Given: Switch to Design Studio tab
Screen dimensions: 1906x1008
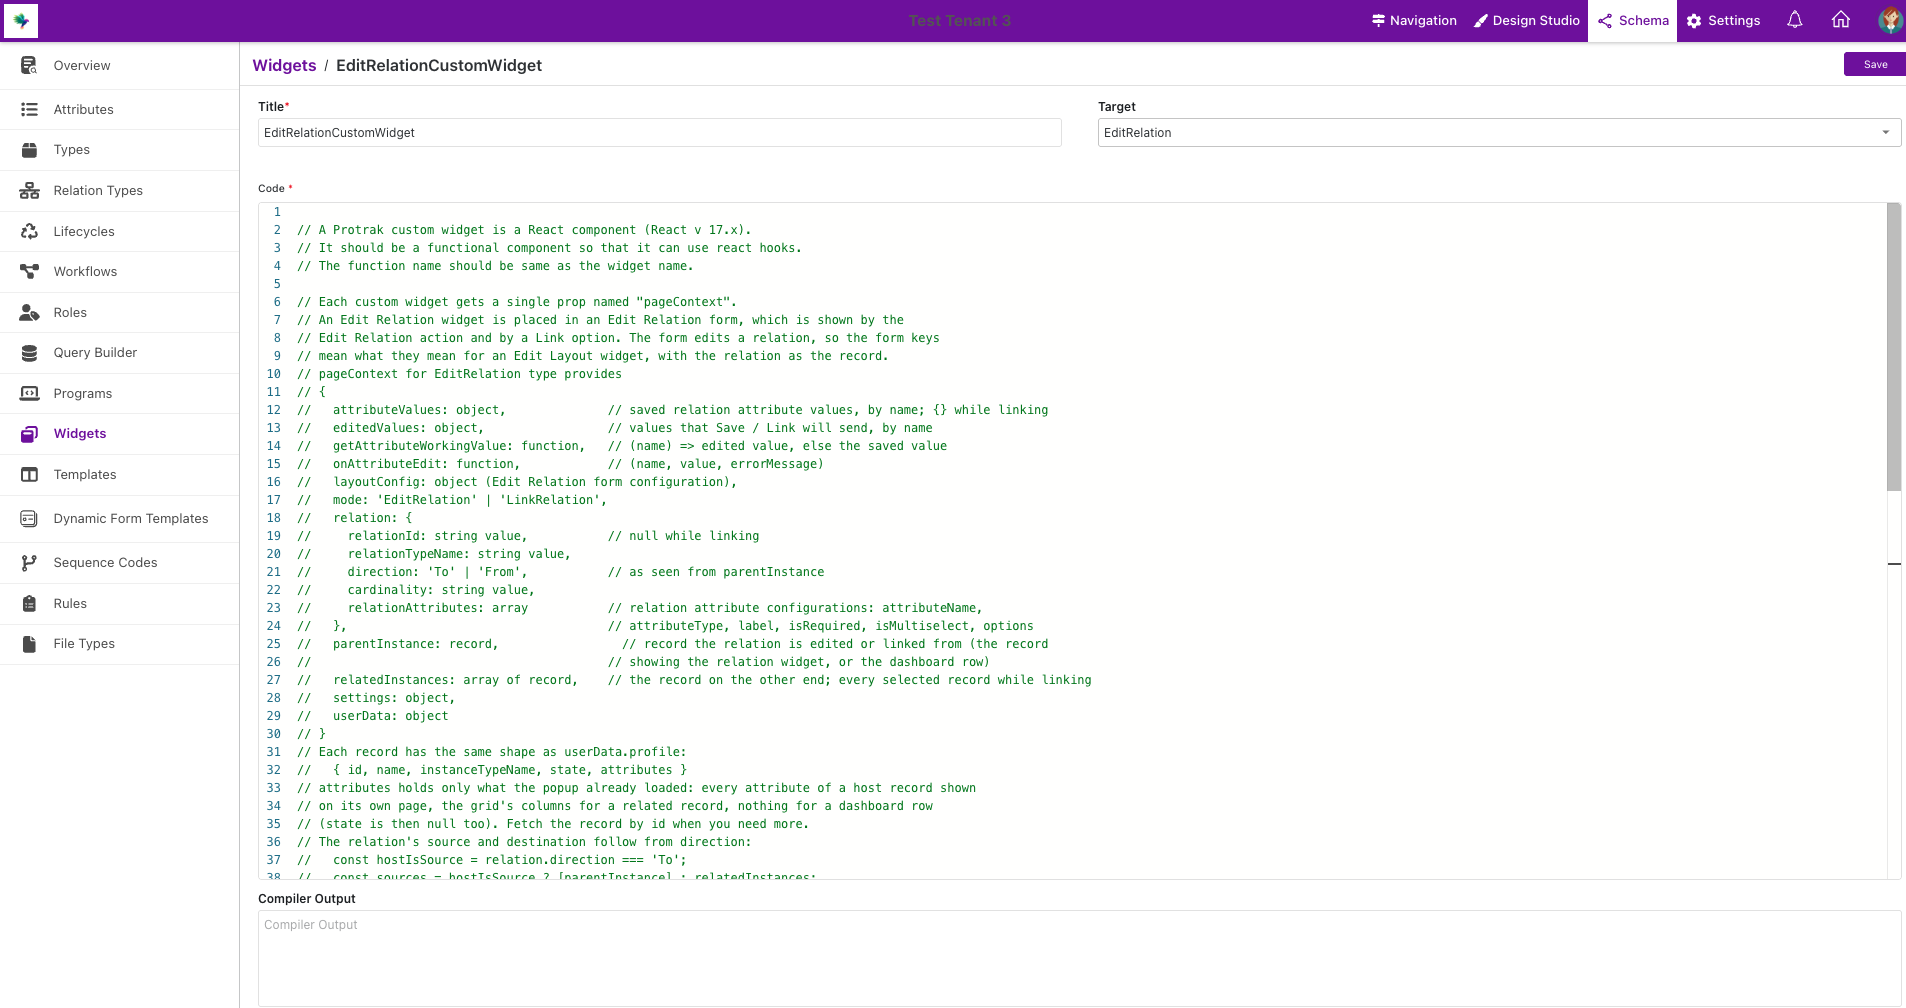Looking at the screenshot, I should [x=1527, y=21].
